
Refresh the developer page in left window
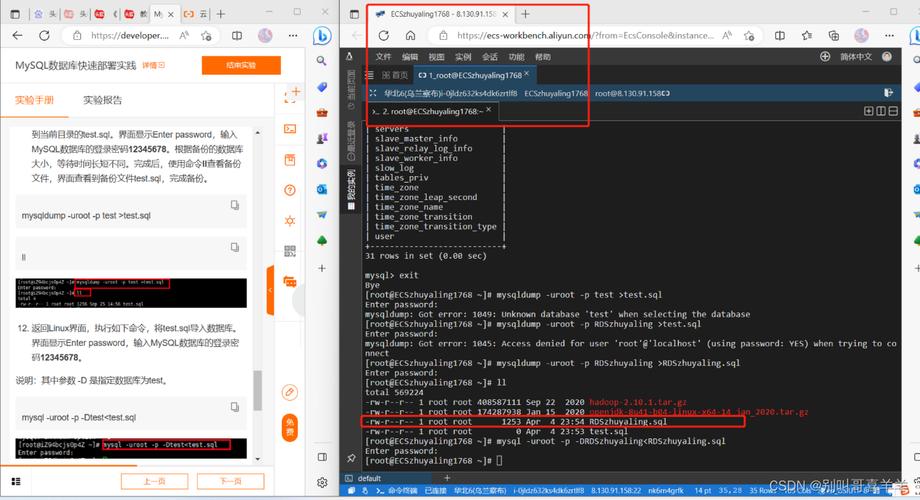(x=44, y=36)
